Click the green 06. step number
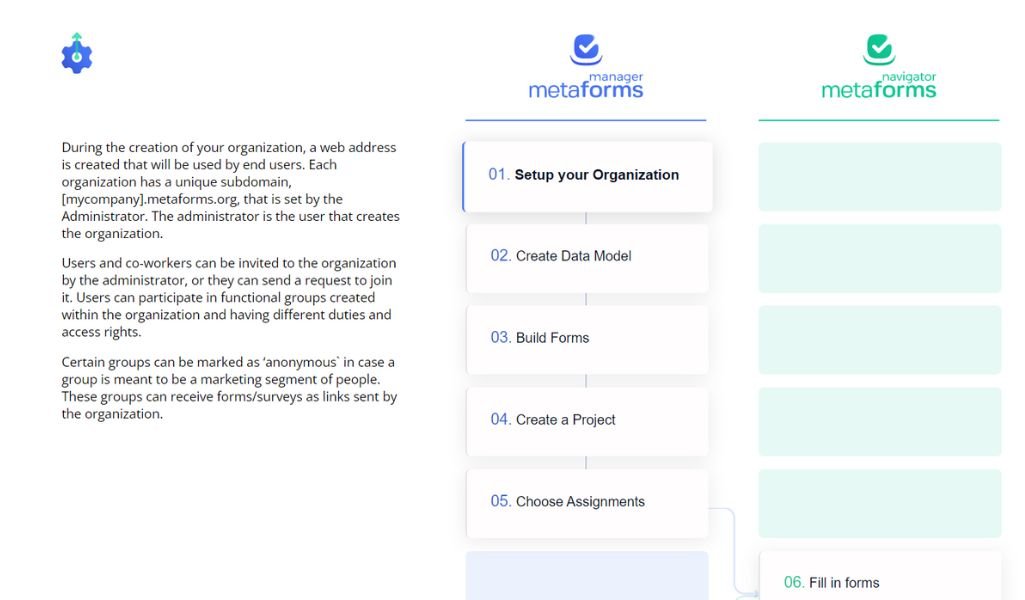 [794, 582]
